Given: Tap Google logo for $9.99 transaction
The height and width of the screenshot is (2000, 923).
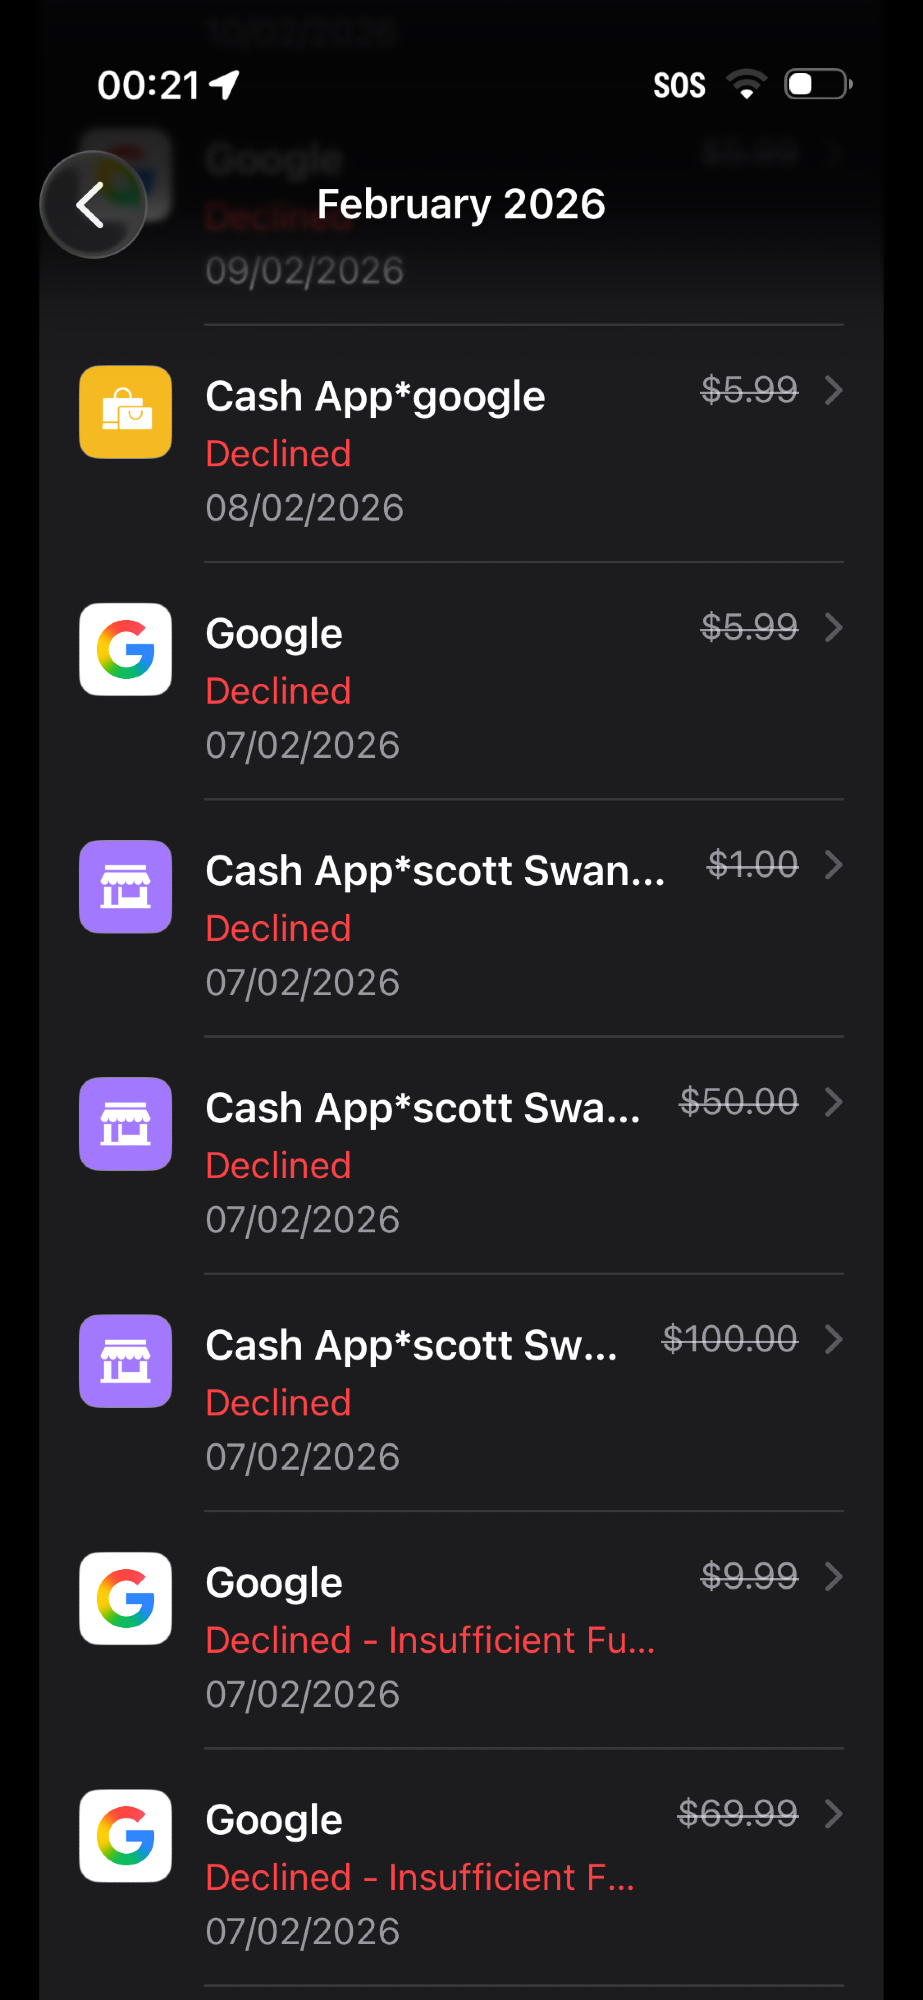Looking at the screenshot, I should [126, 1598].
